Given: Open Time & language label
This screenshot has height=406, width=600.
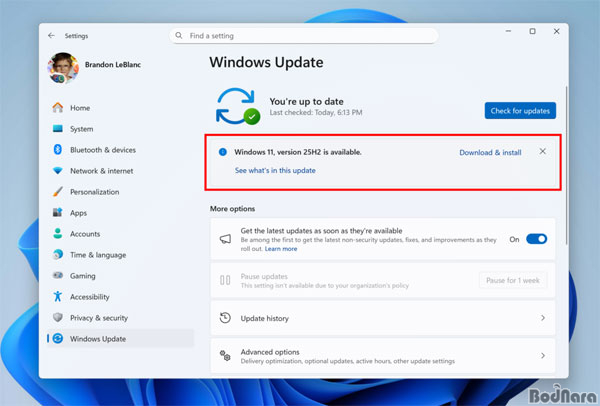Looking at the screenshot, I should 98,255.
